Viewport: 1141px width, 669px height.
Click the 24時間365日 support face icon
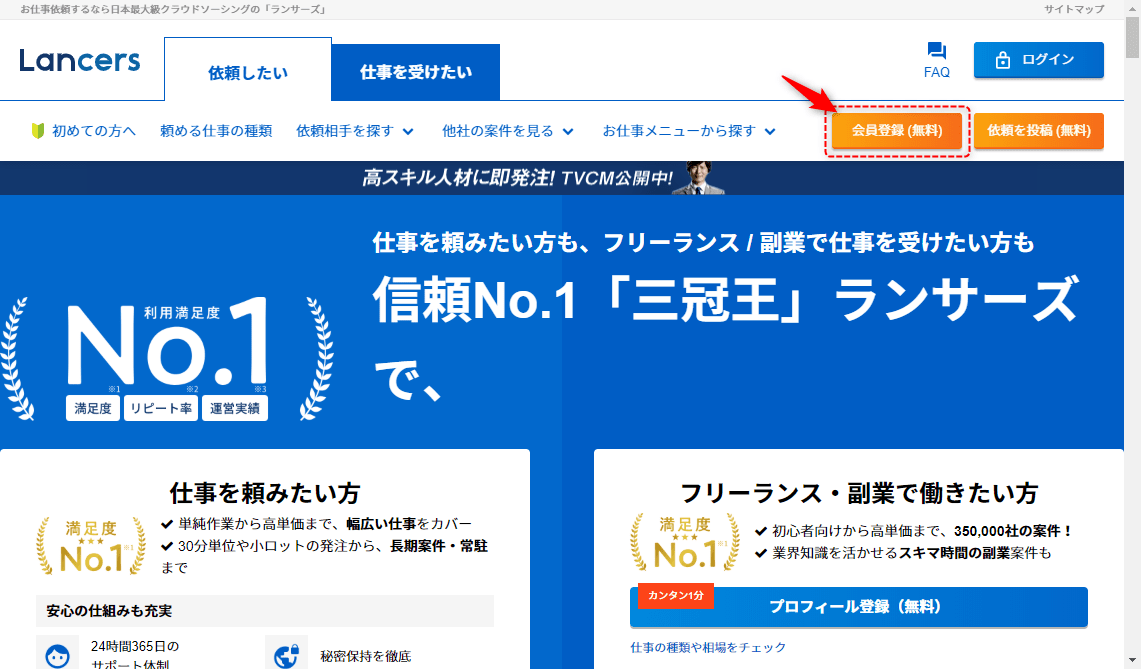pyautogui.click(x=57, y=655)
